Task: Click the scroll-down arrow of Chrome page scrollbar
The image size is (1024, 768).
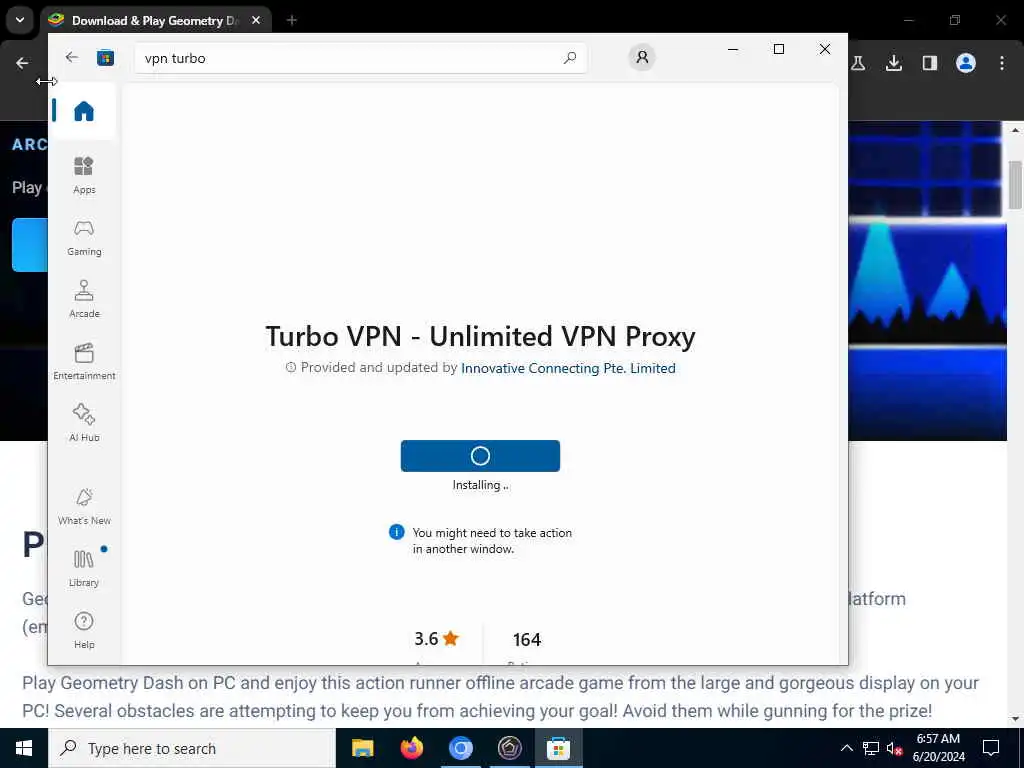Action: (1015, 720)
